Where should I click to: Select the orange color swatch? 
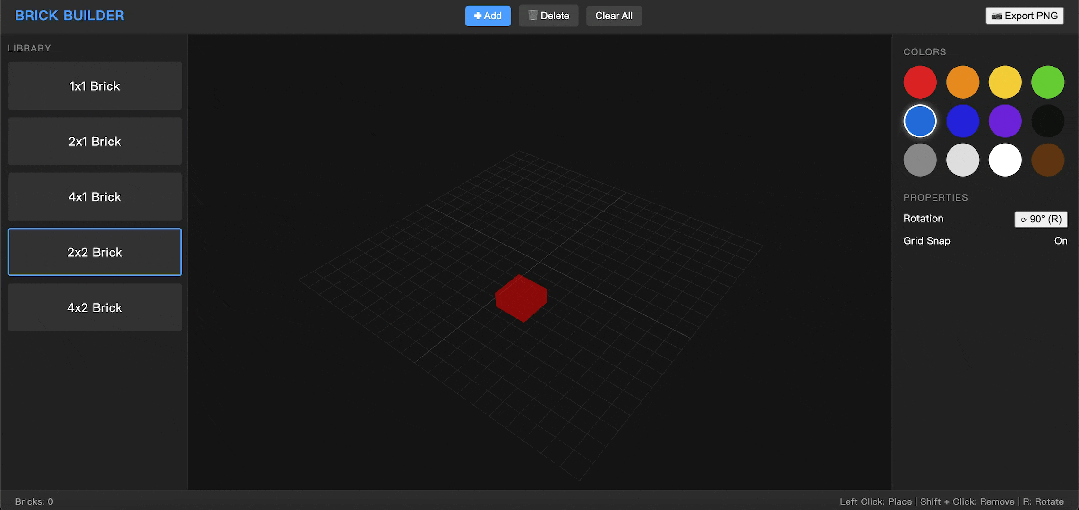[x=962, y=82]
